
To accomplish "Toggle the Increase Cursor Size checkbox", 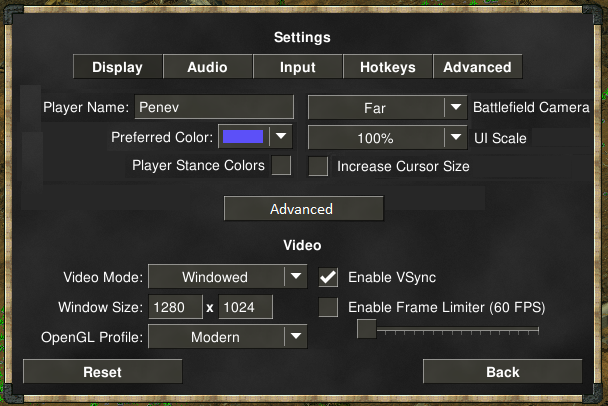I will (x=318, y=166).
